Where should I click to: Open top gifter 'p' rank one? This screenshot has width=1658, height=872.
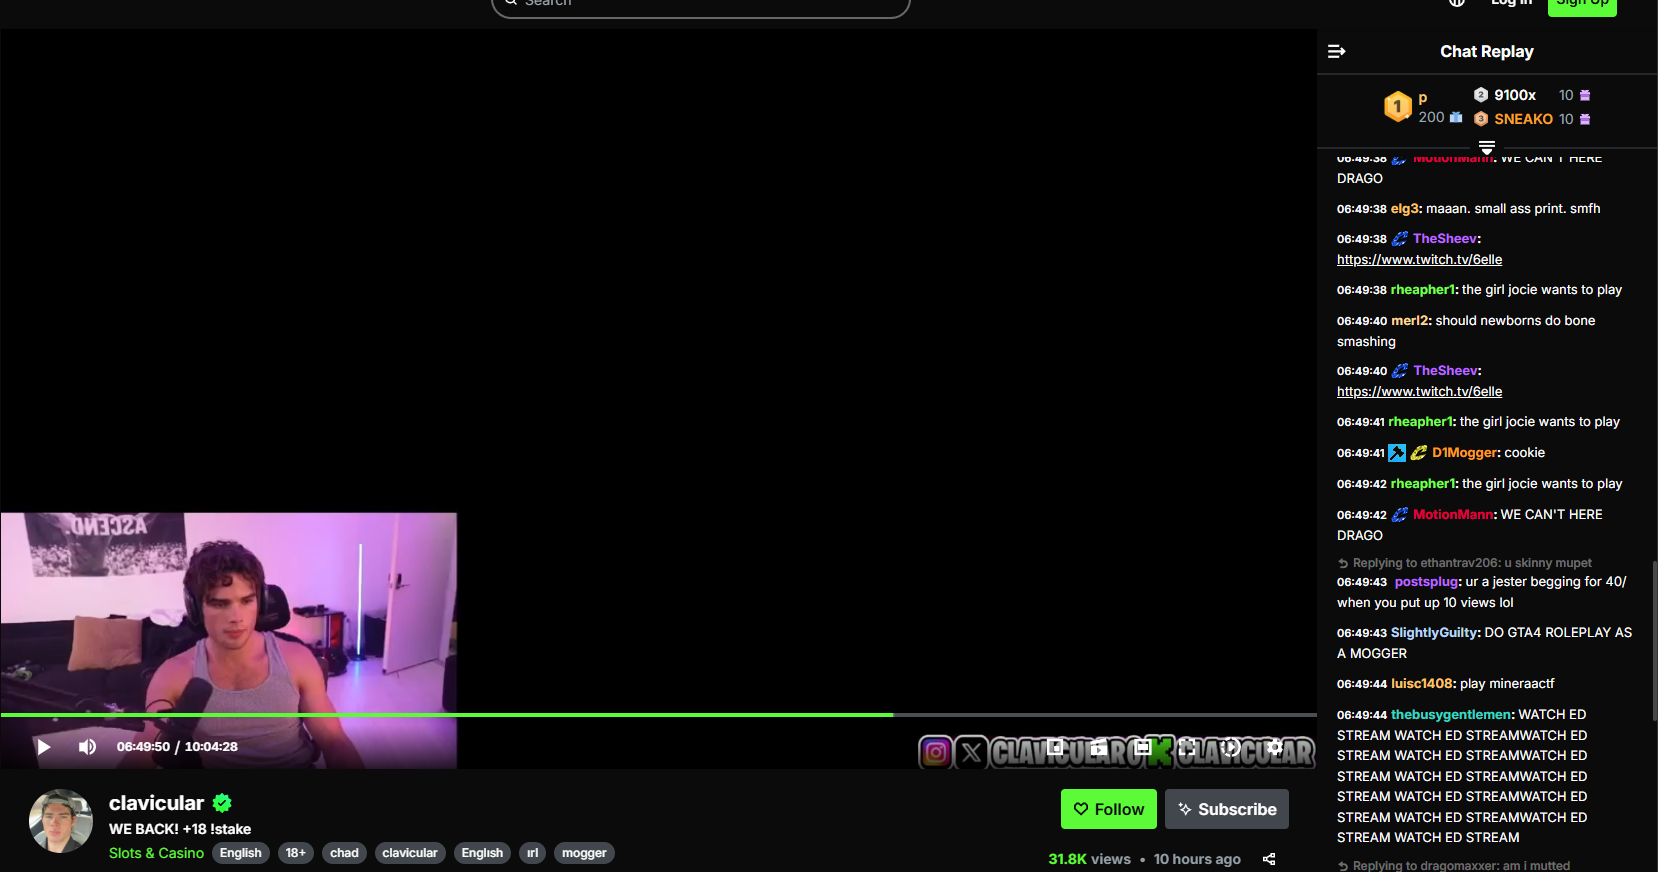1423,97
